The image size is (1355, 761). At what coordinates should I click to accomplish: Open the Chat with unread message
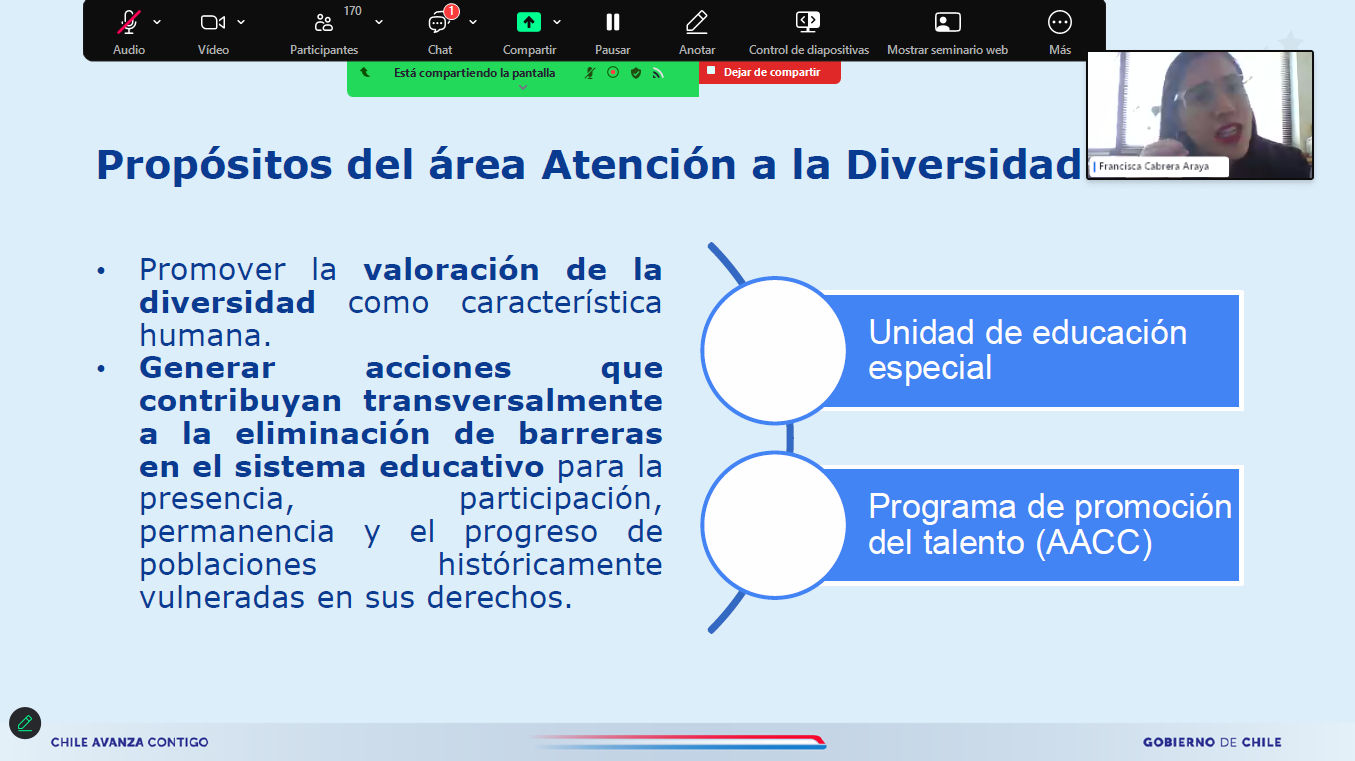click(439, 23)
